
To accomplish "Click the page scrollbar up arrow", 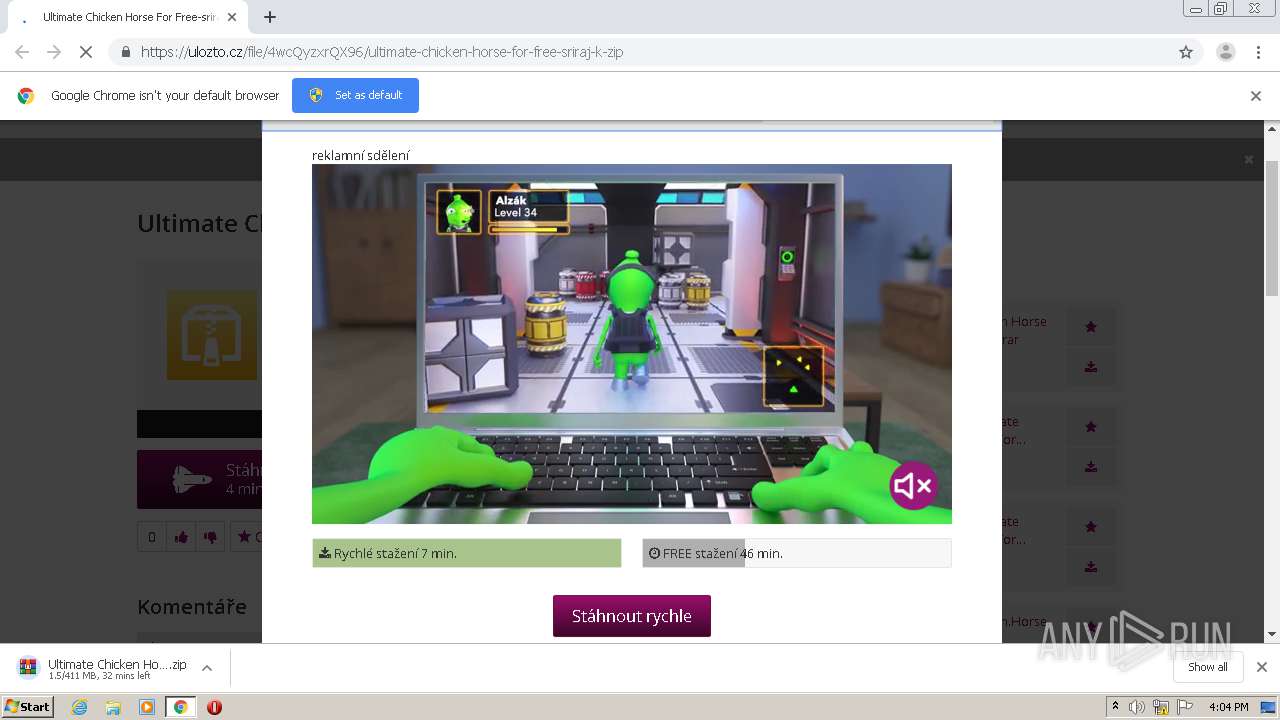I will pos(1272,129).
